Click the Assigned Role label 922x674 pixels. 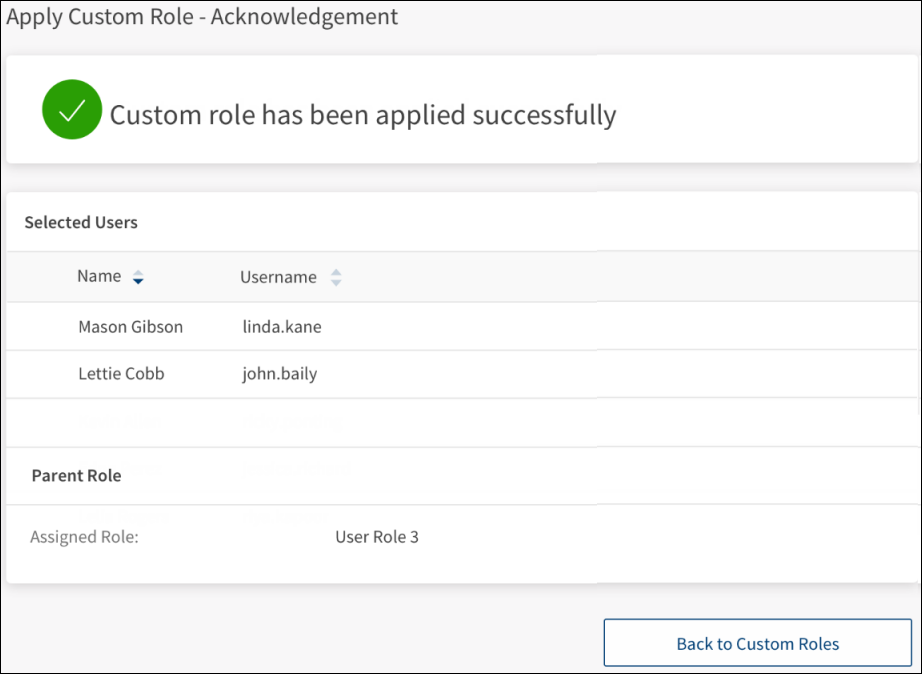click(84, 537)
